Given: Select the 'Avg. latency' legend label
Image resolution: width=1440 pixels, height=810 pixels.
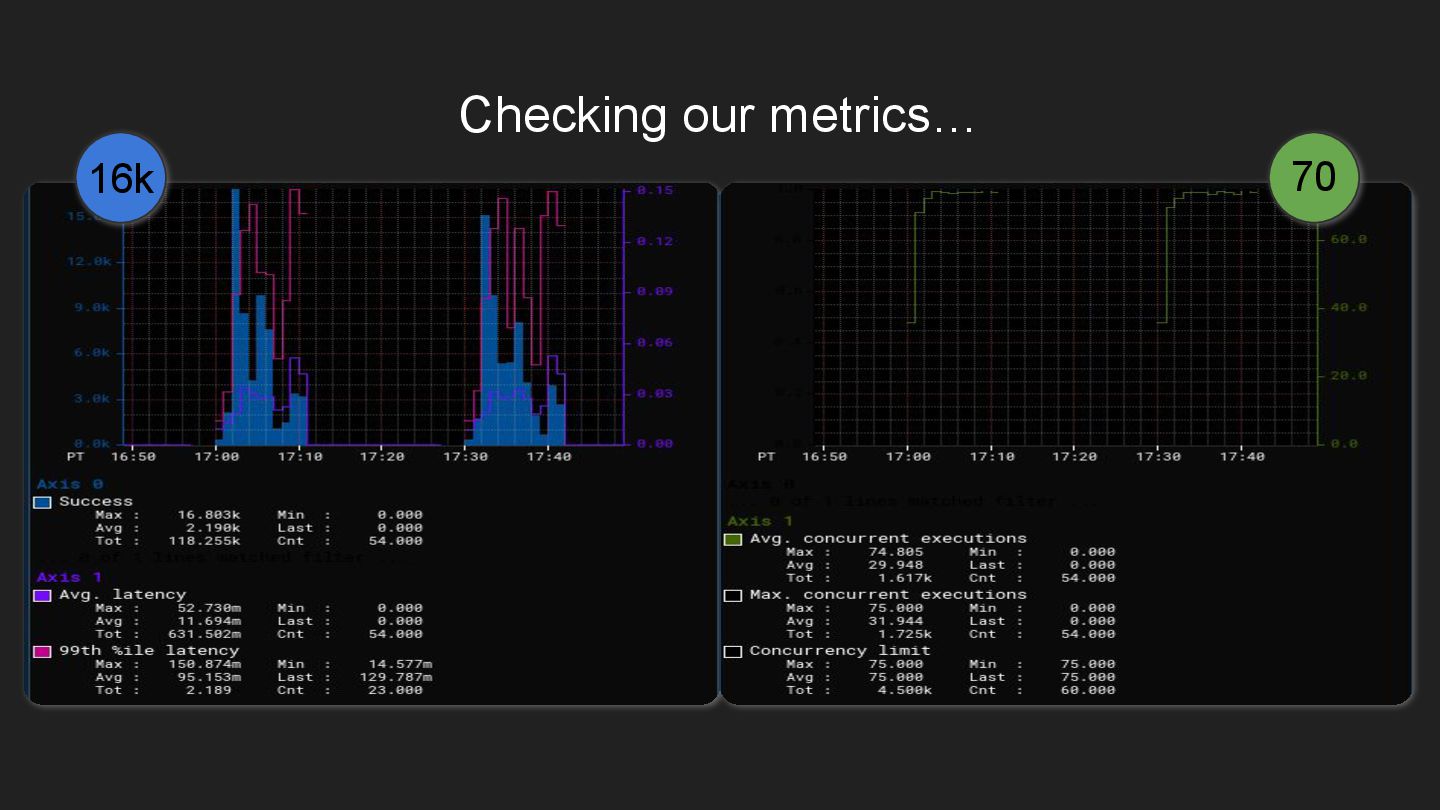Looking at the screenshot, I should [122, 595].
